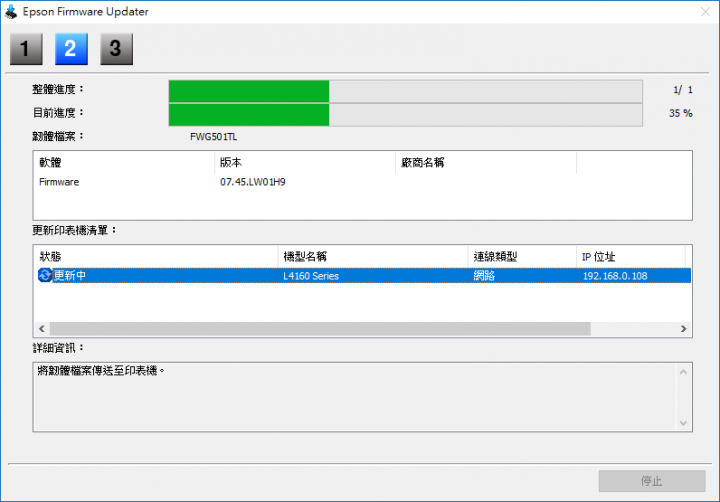Click the up arrow in details box scrollbar
Image resolution: width=720 pixels, height=502 pixels.
(683, 372)
